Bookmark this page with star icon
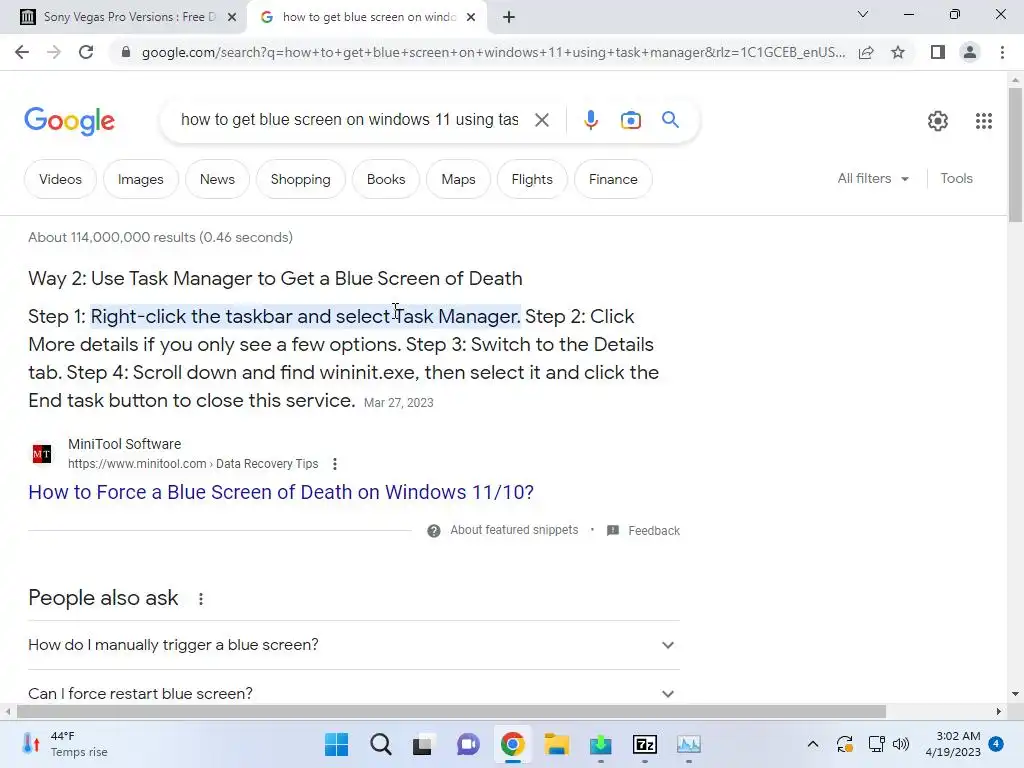 (898, 52)
